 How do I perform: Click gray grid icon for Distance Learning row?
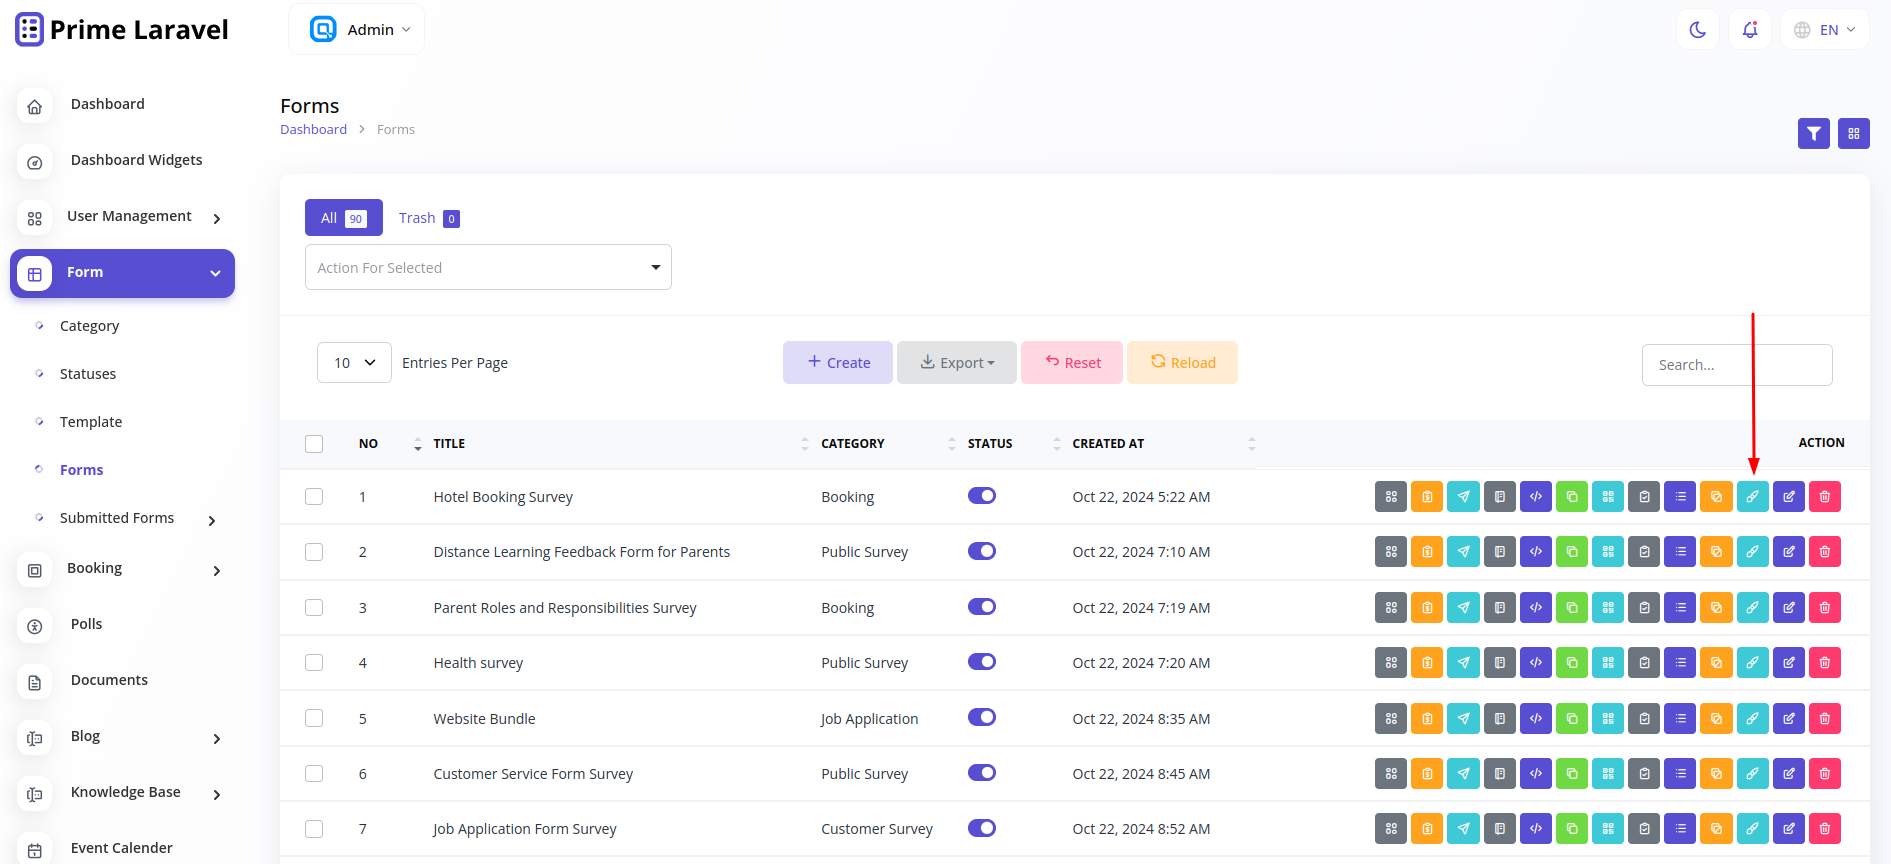1390,552
